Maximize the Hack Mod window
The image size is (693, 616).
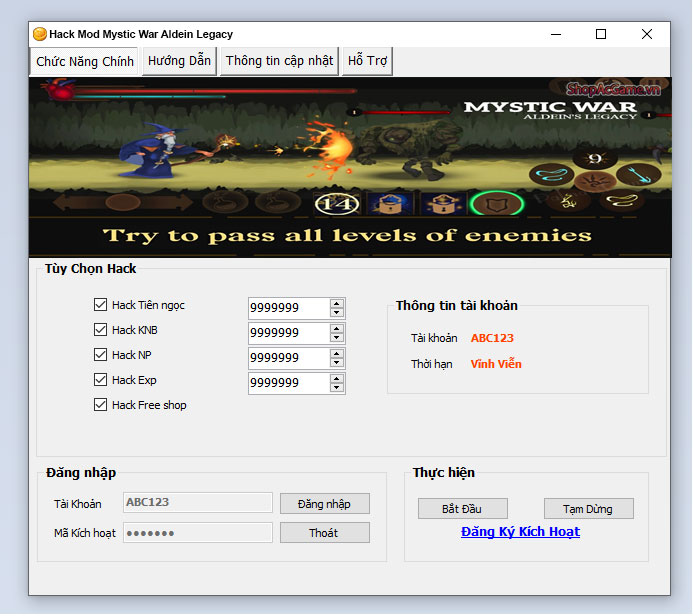601,34
